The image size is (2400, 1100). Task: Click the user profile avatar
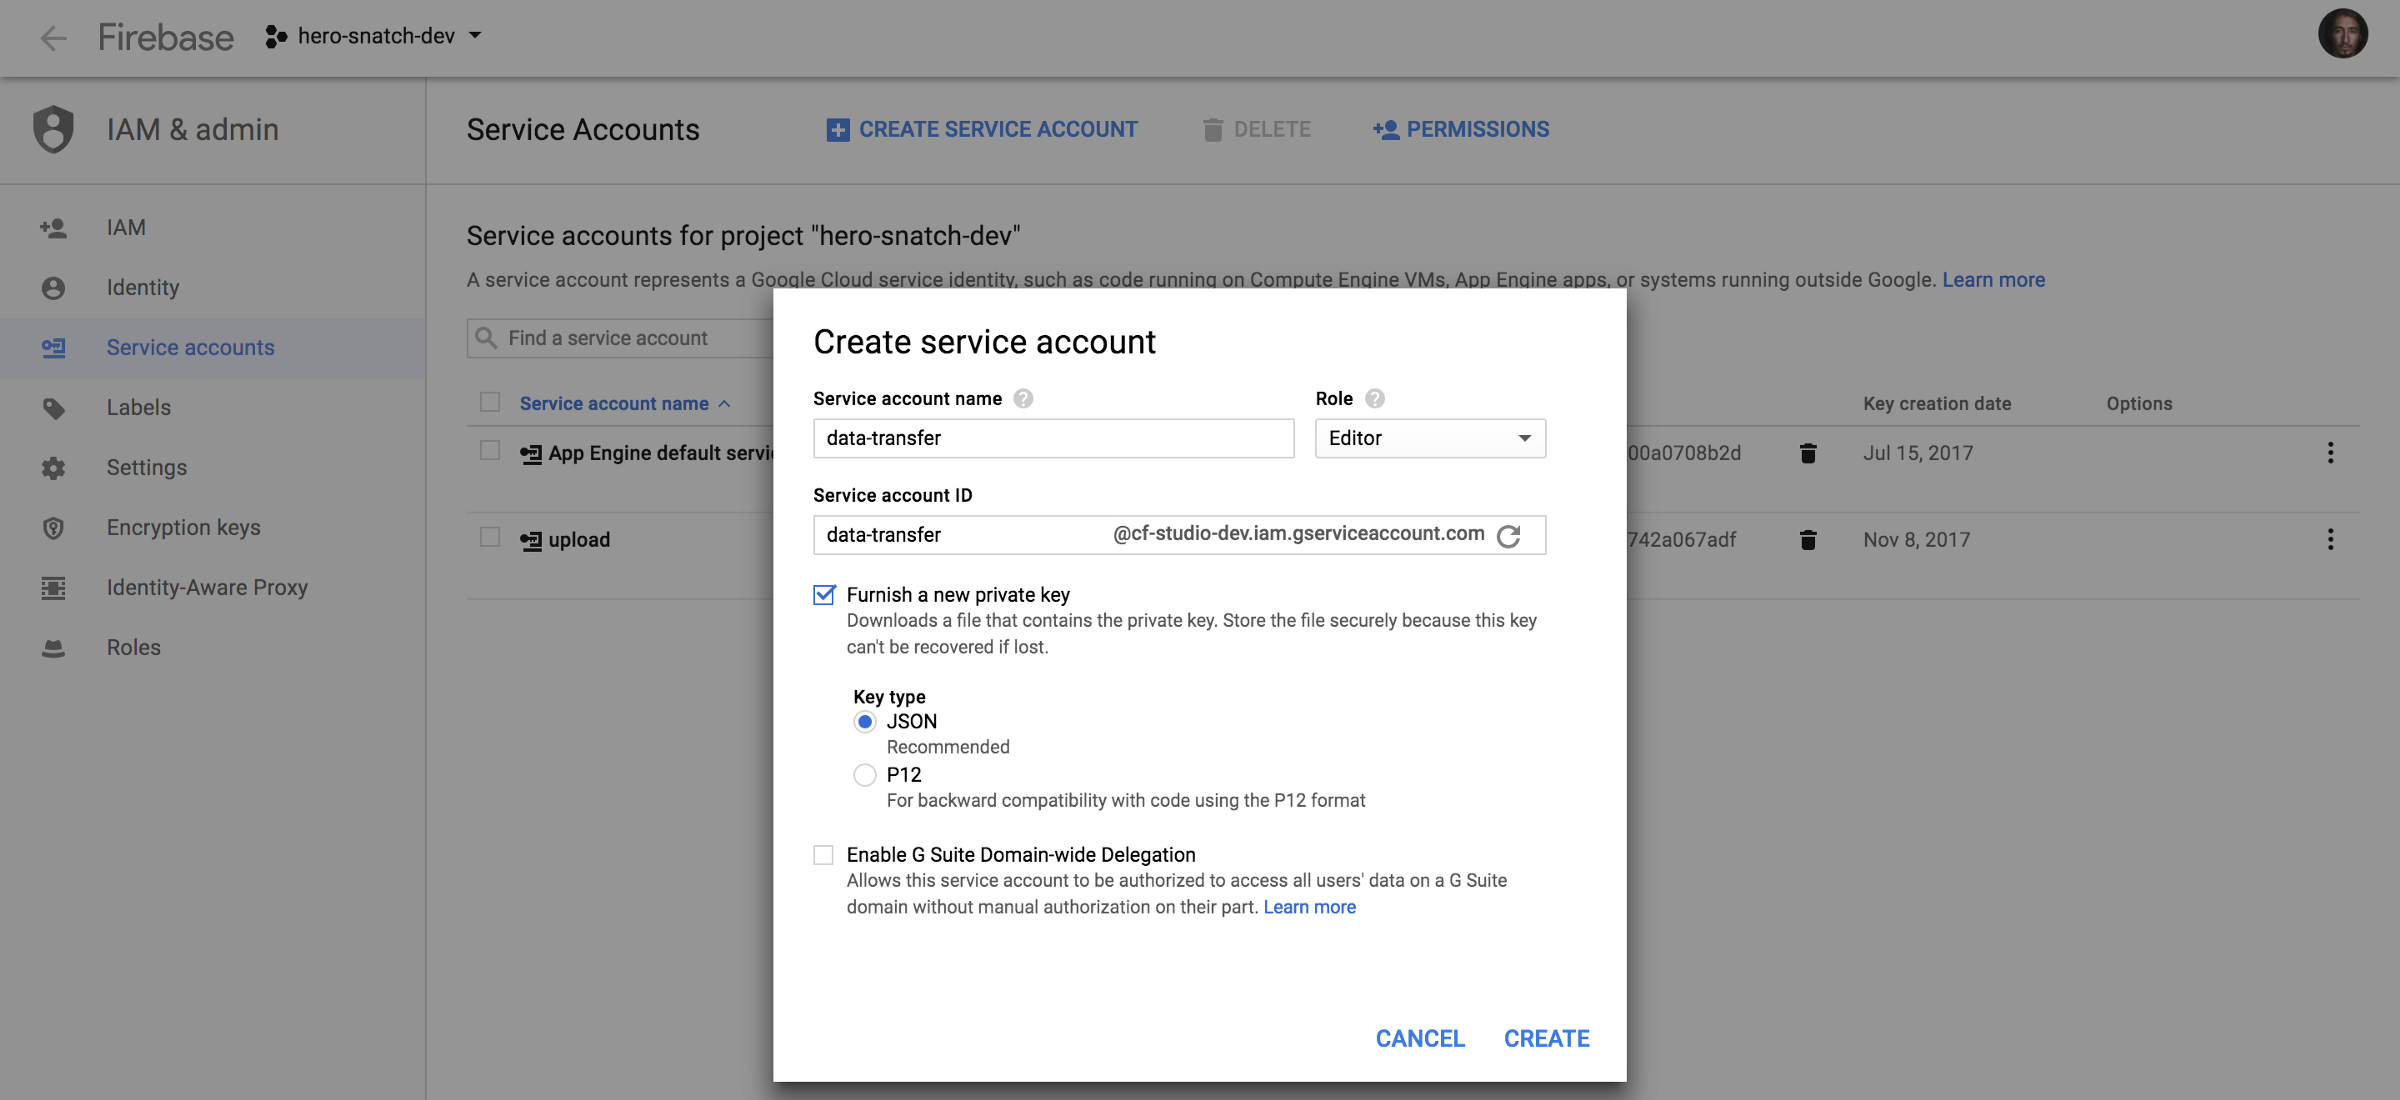2342,35
